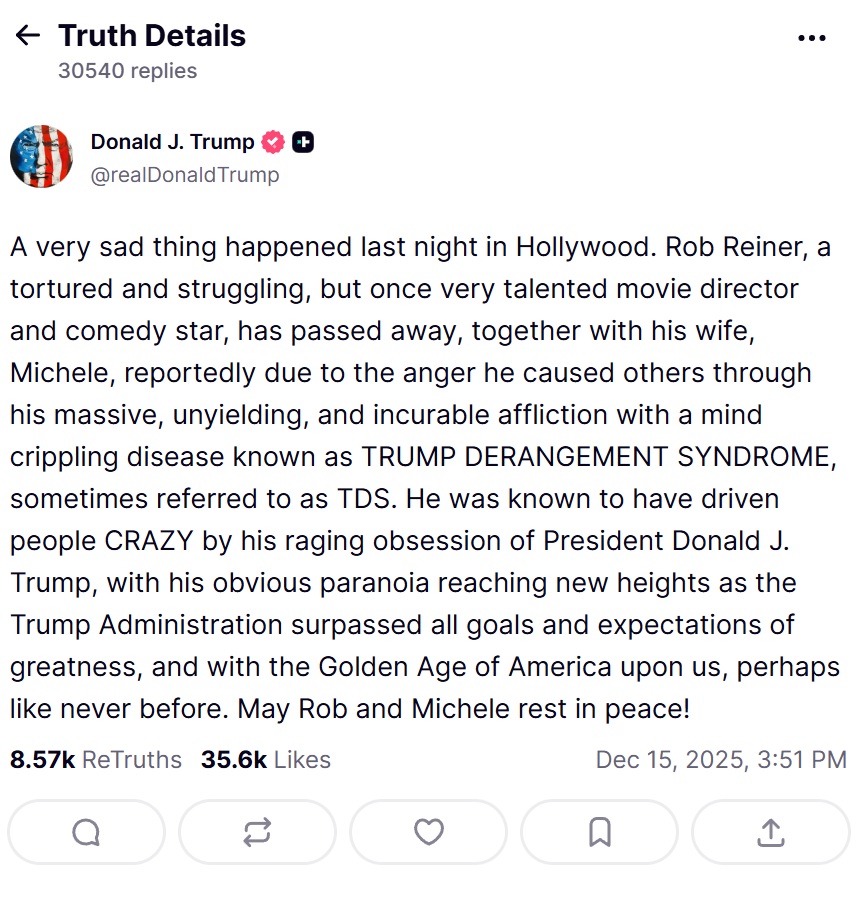Click the plus badge beside the verified checkmark

[301, 142]
